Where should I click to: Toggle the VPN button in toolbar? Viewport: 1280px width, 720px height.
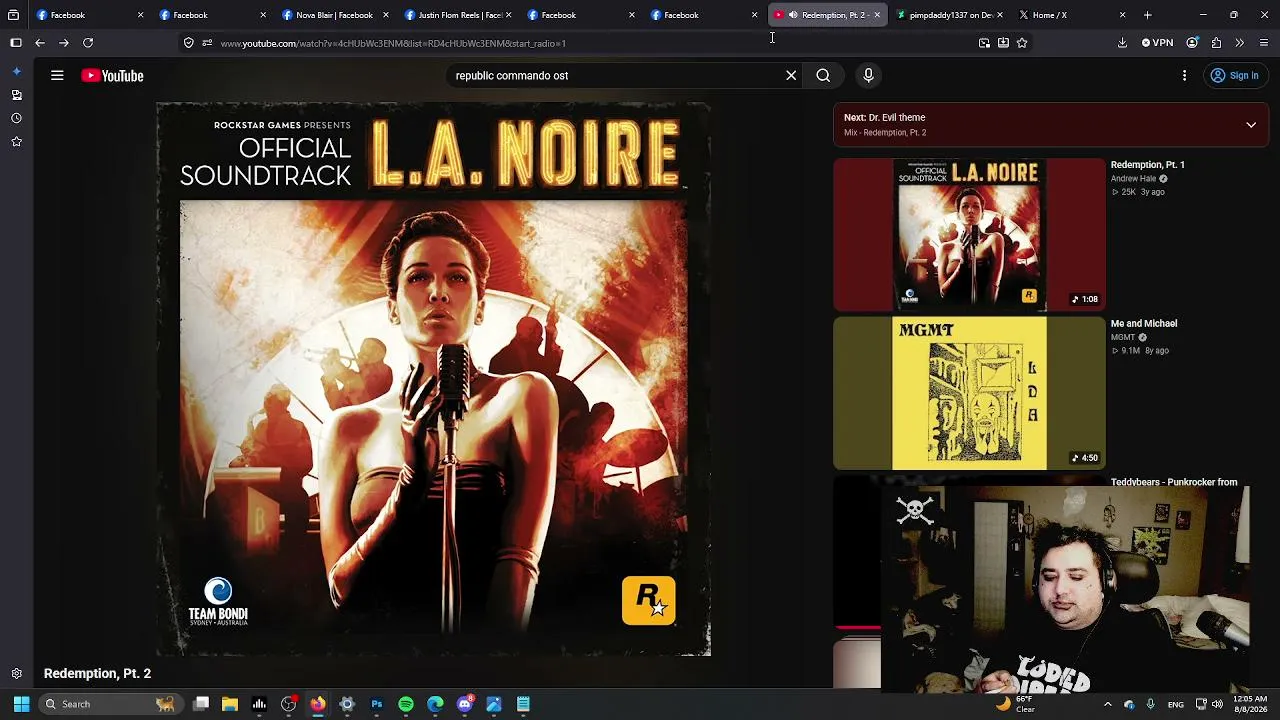coord(1157,43)
